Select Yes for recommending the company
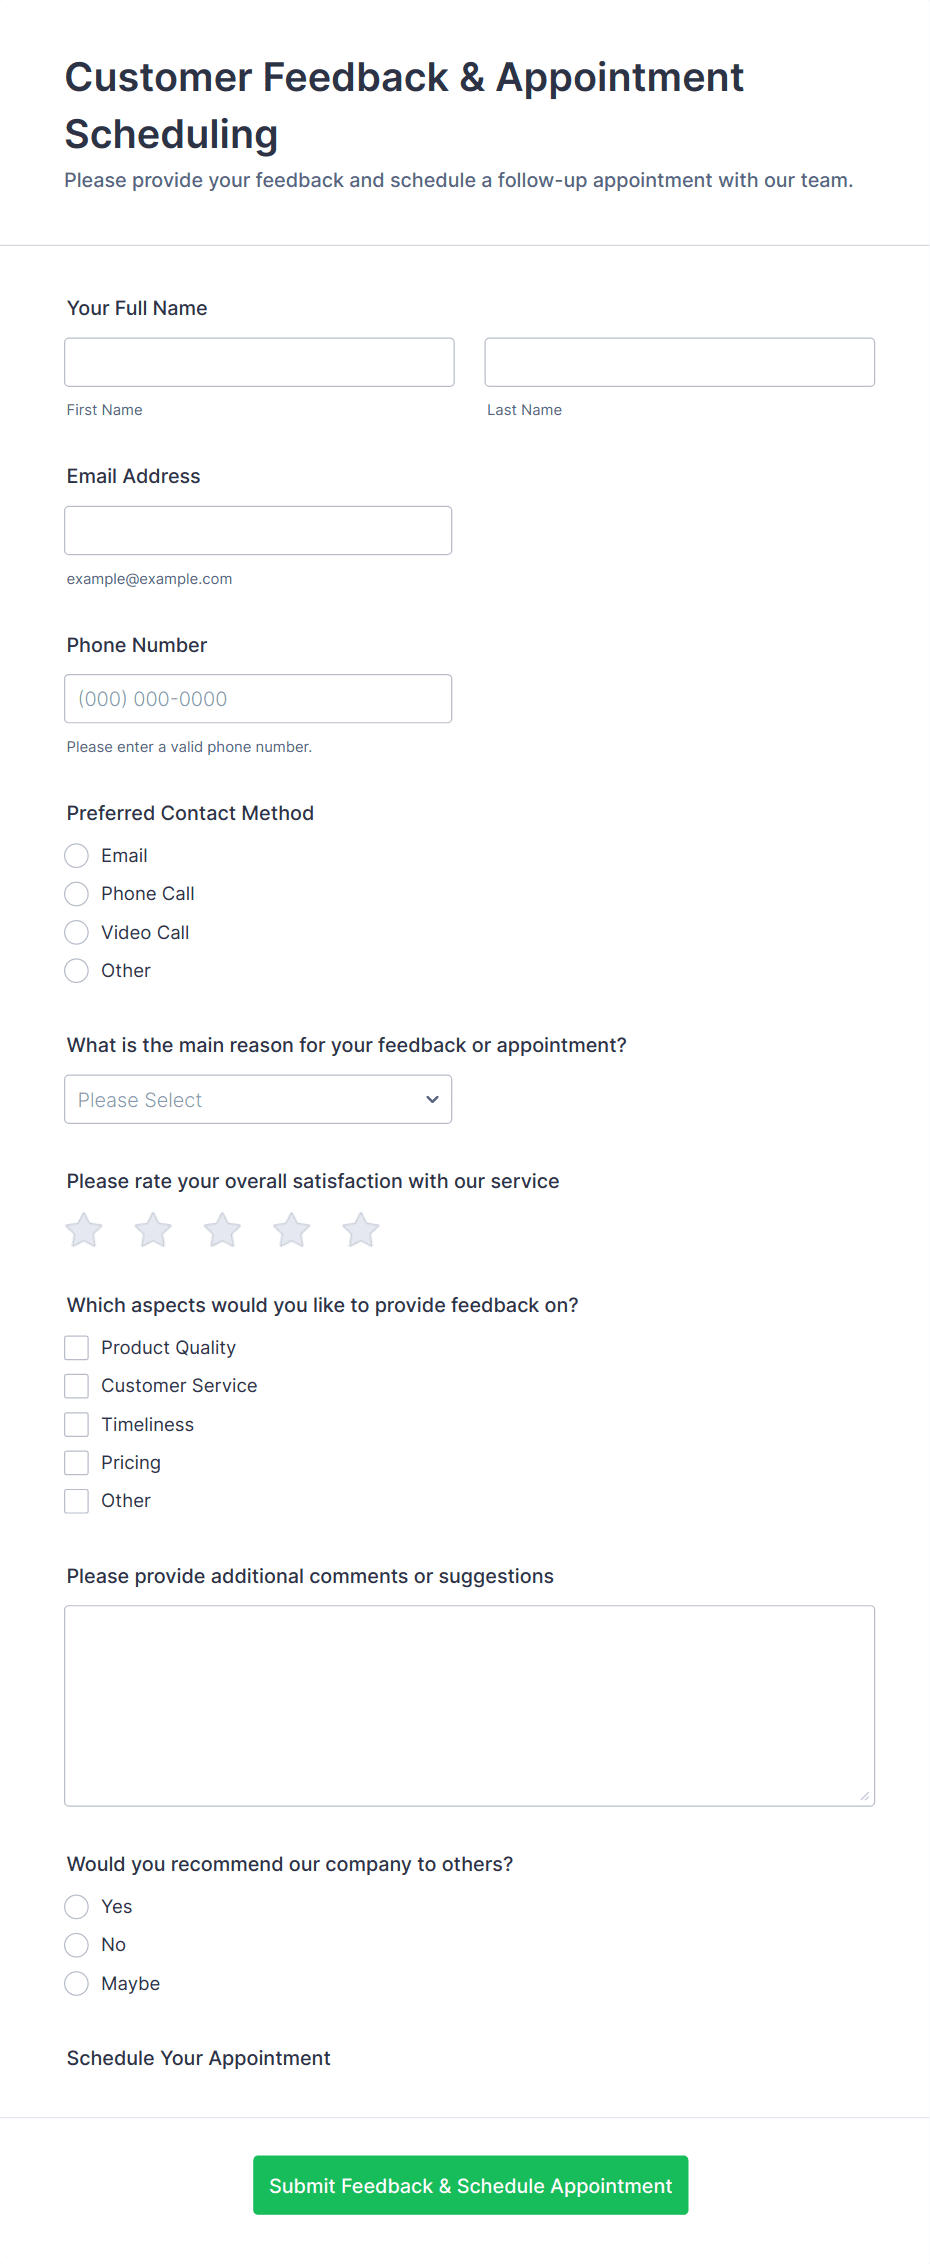 click(x=77, y=1907)
